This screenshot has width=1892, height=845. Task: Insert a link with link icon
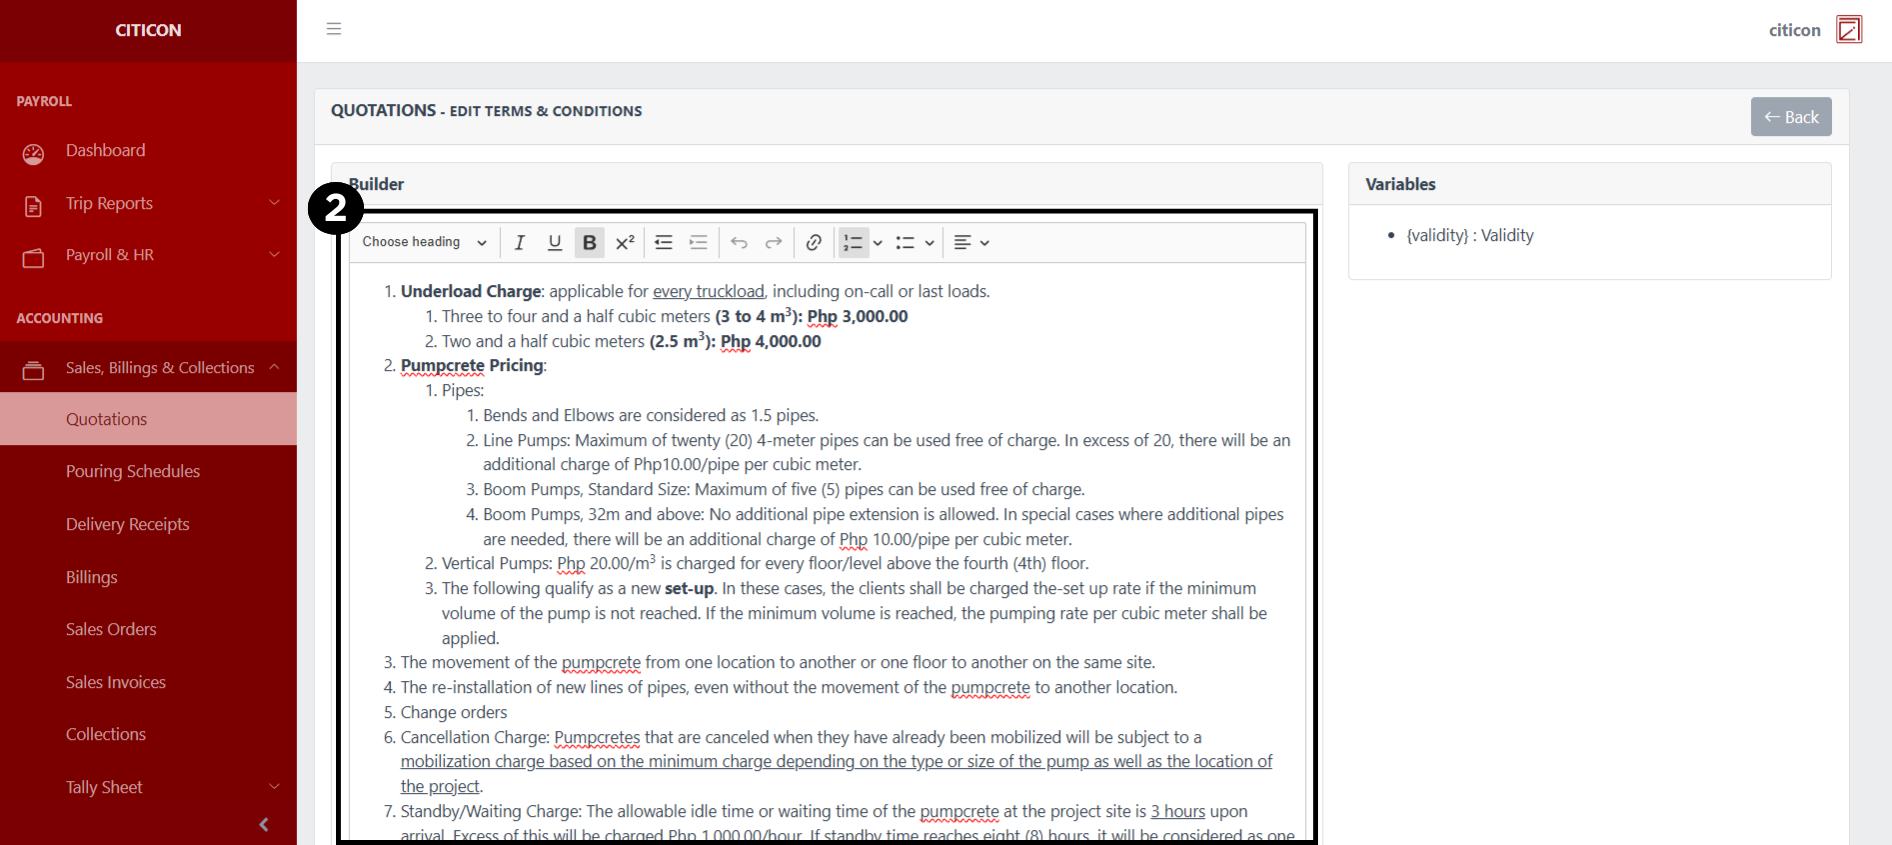click(814, 243)
